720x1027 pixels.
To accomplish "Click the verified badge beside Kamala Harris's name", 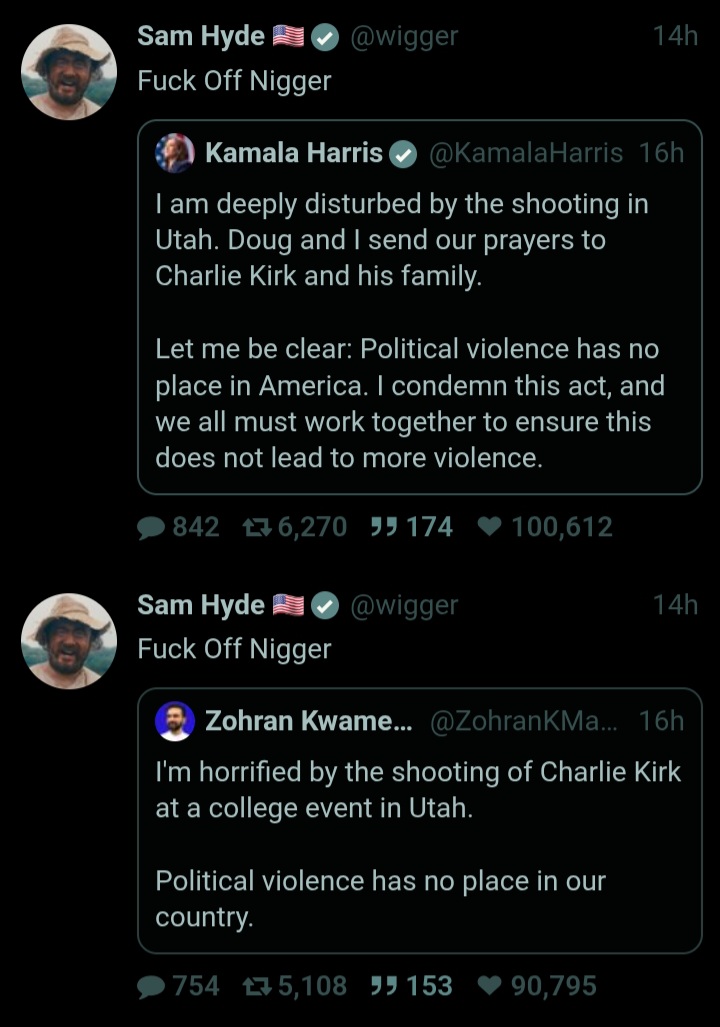I will point(403,153).
